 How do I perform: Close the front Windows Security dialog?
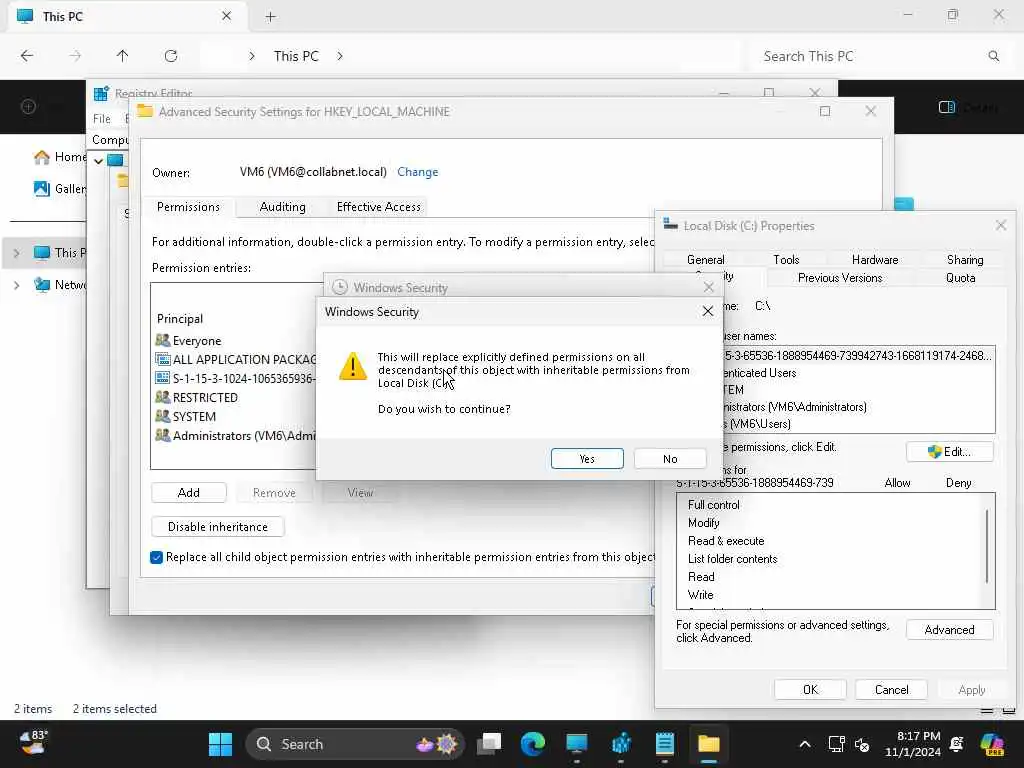tap(707, 312)
